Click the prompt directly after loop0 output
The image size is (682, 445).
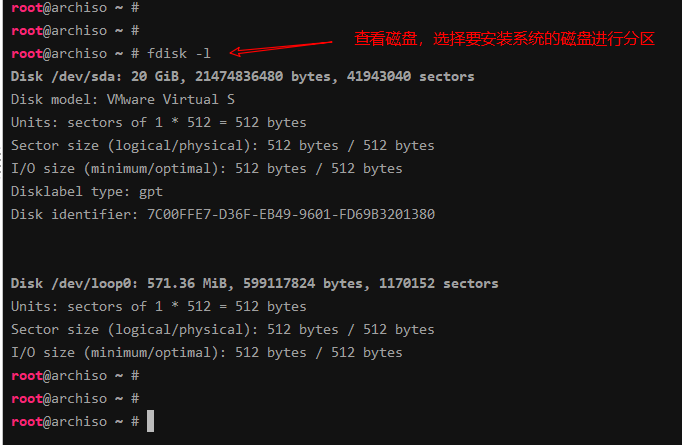pyautogui.click(x=75, y=376)
